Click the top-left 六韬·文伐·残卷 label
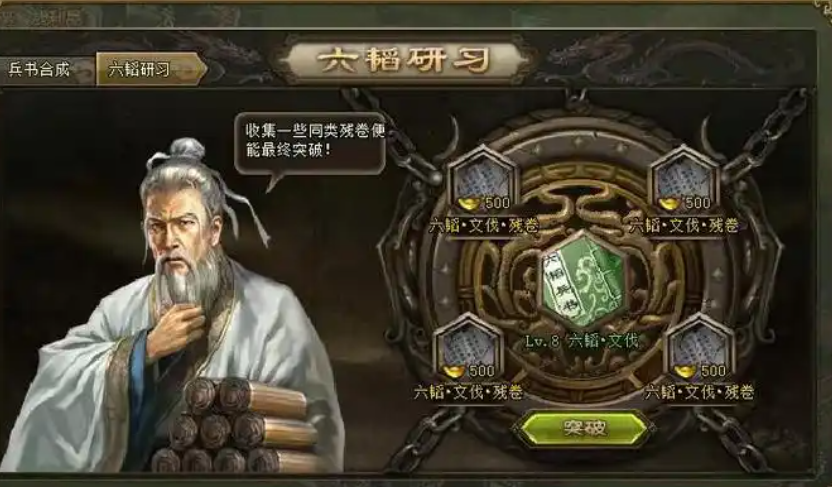Screen dimensions: 832x487 point(484,226)
